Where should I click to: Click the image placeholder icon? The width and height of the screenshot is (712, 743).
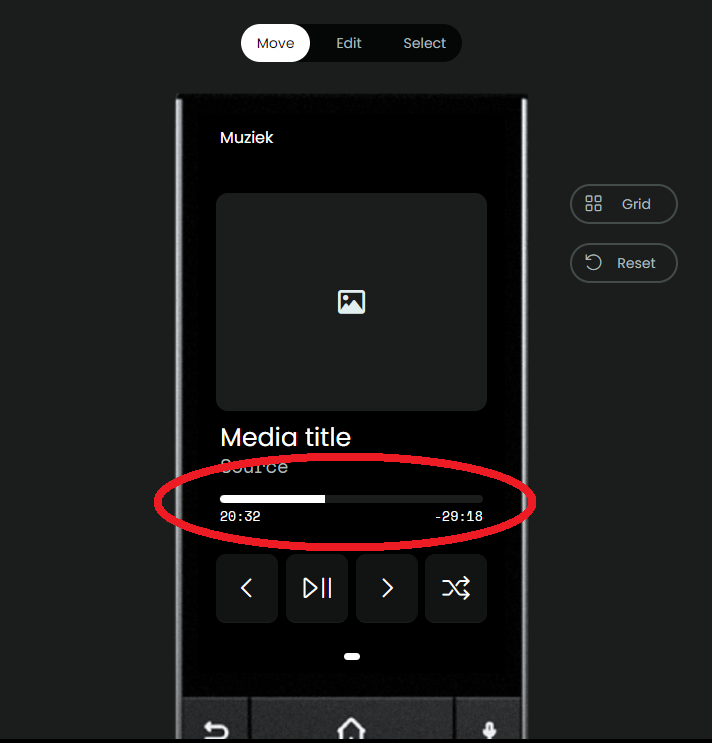[351, 302]
